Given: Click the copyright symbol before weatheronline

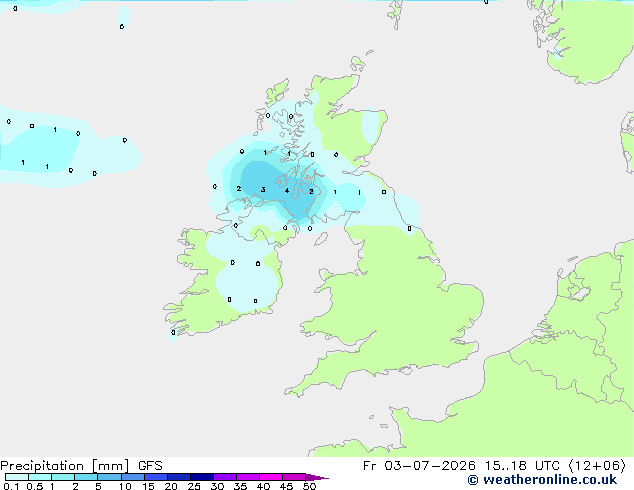Looking at the screenshot, I should click(473, 480).
